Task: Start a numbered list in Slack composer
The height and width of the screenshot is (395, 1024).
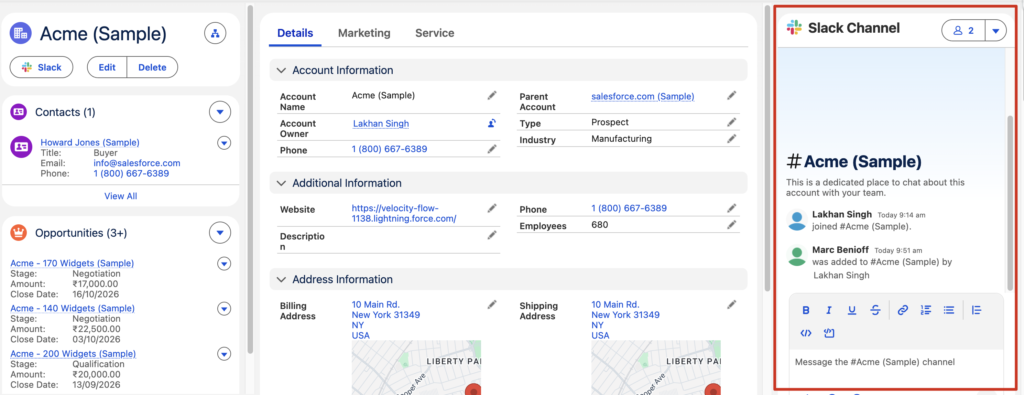Action: tap(925, 310)
